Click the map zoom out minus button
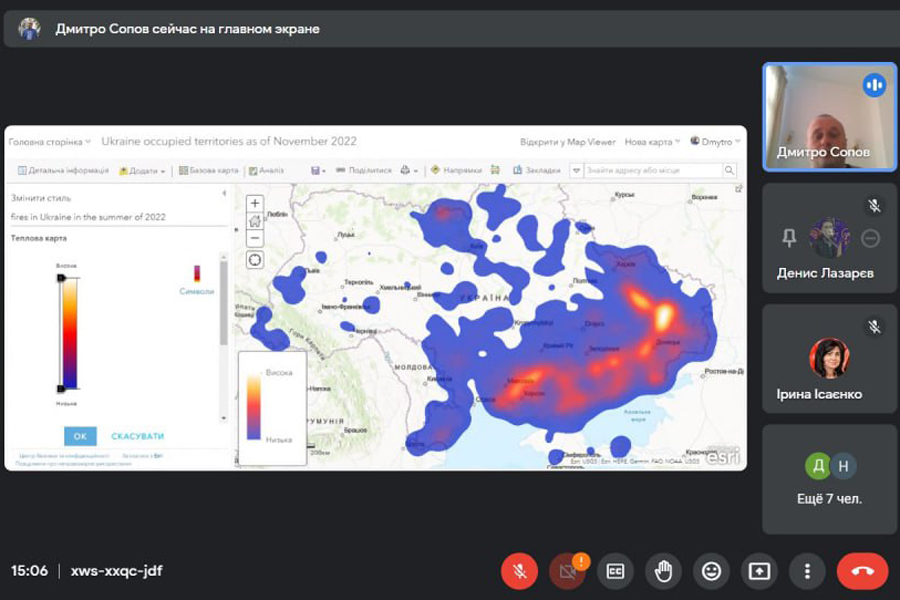900x600 pixels. [x=255, y=238]
